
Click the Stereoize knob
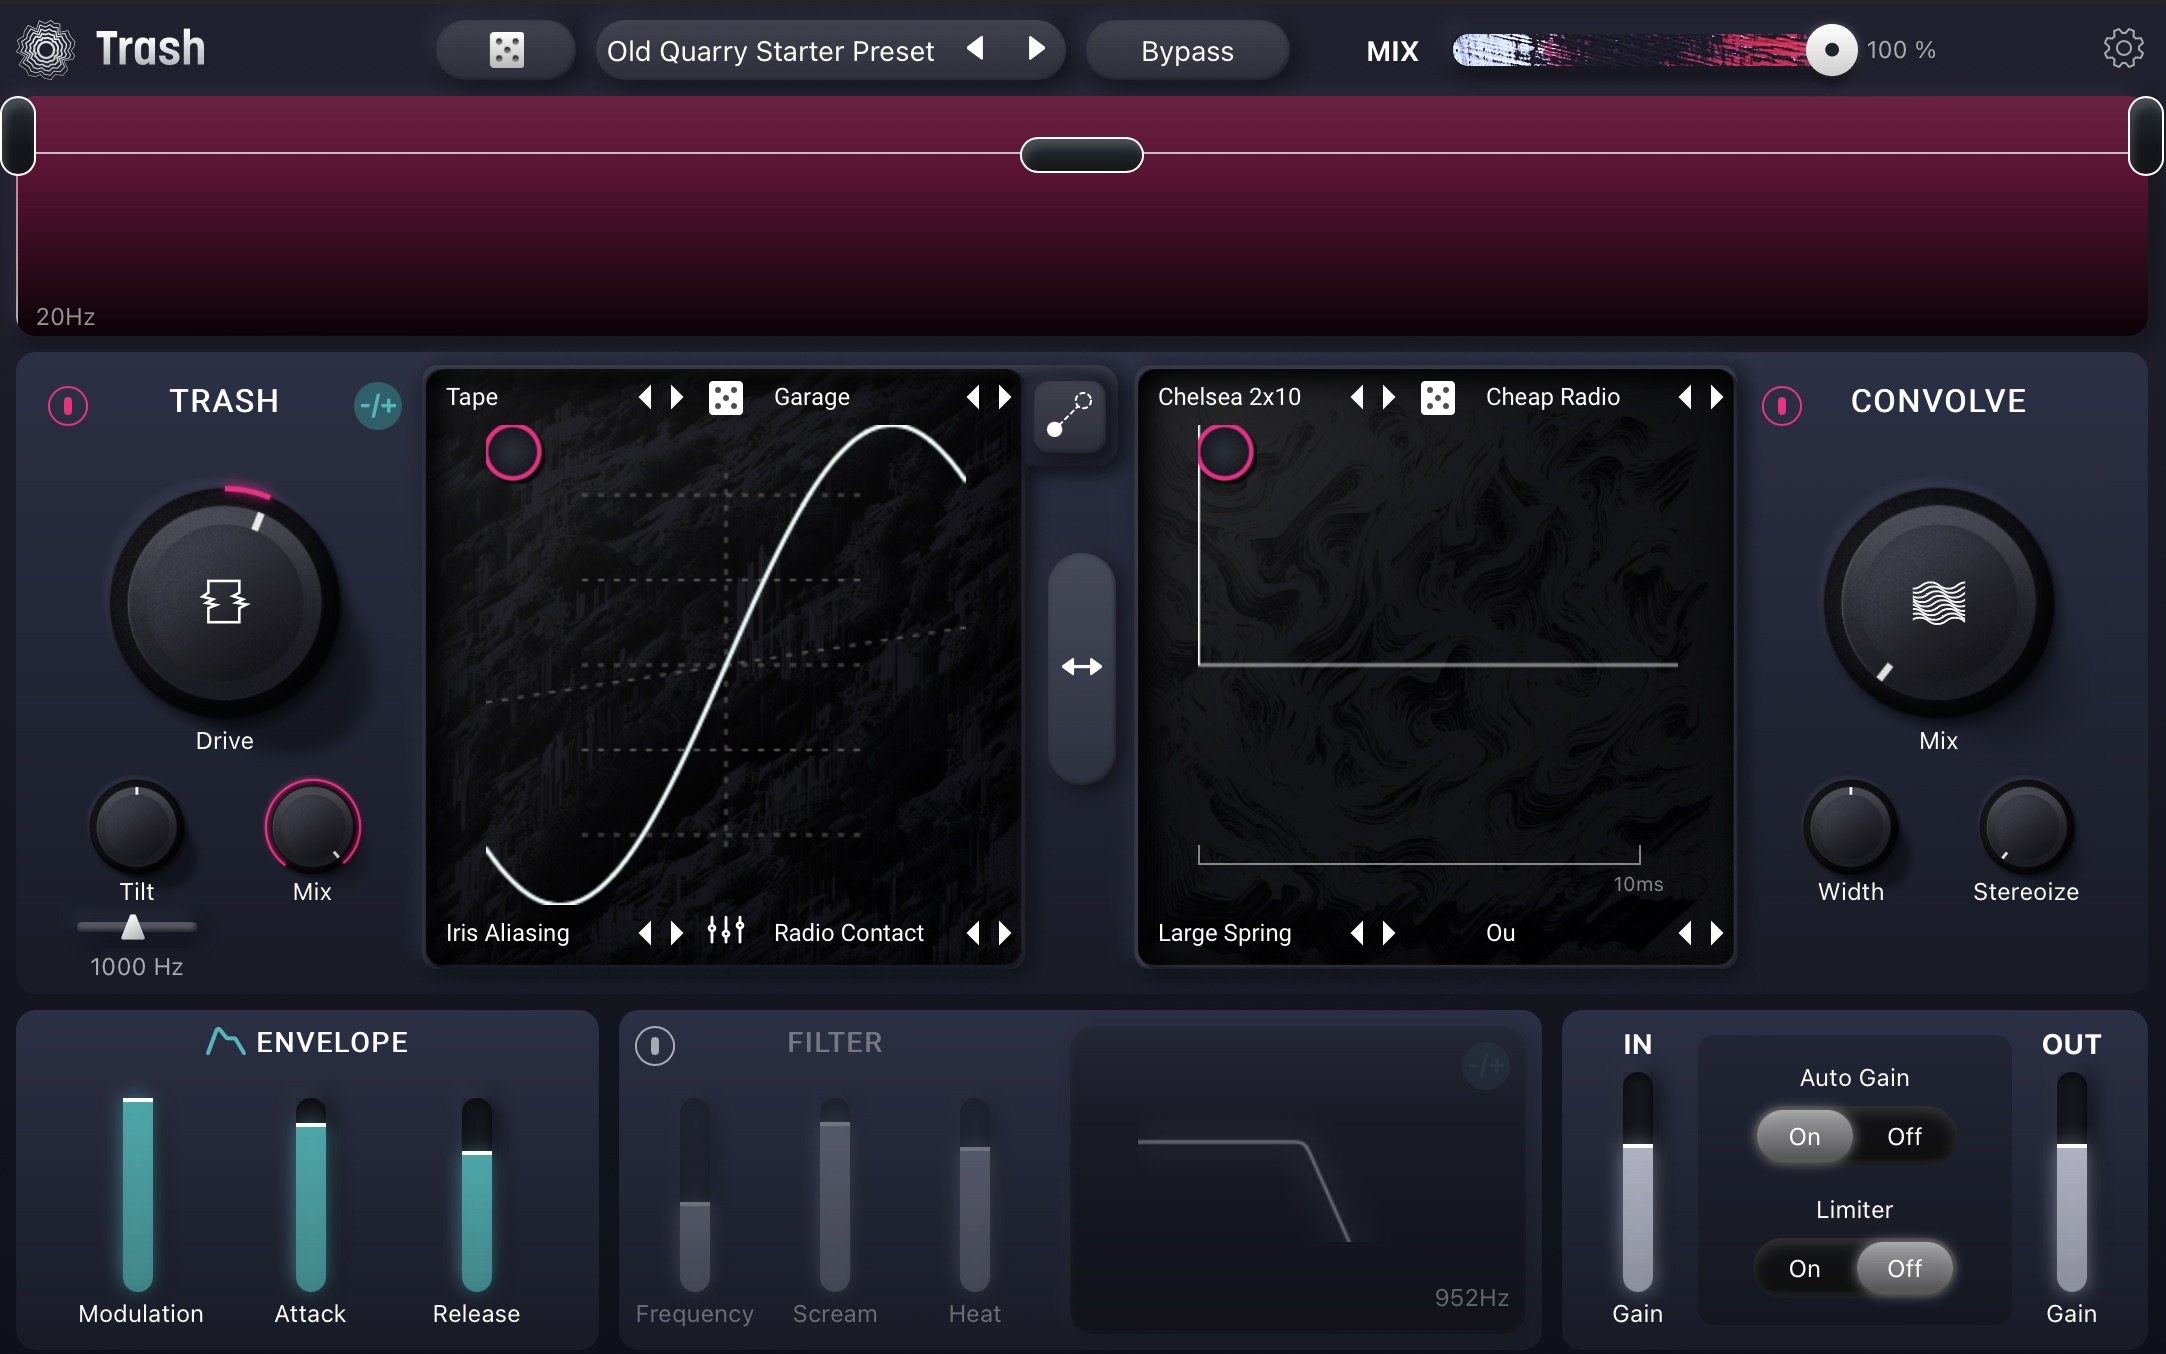point(2026,827)
